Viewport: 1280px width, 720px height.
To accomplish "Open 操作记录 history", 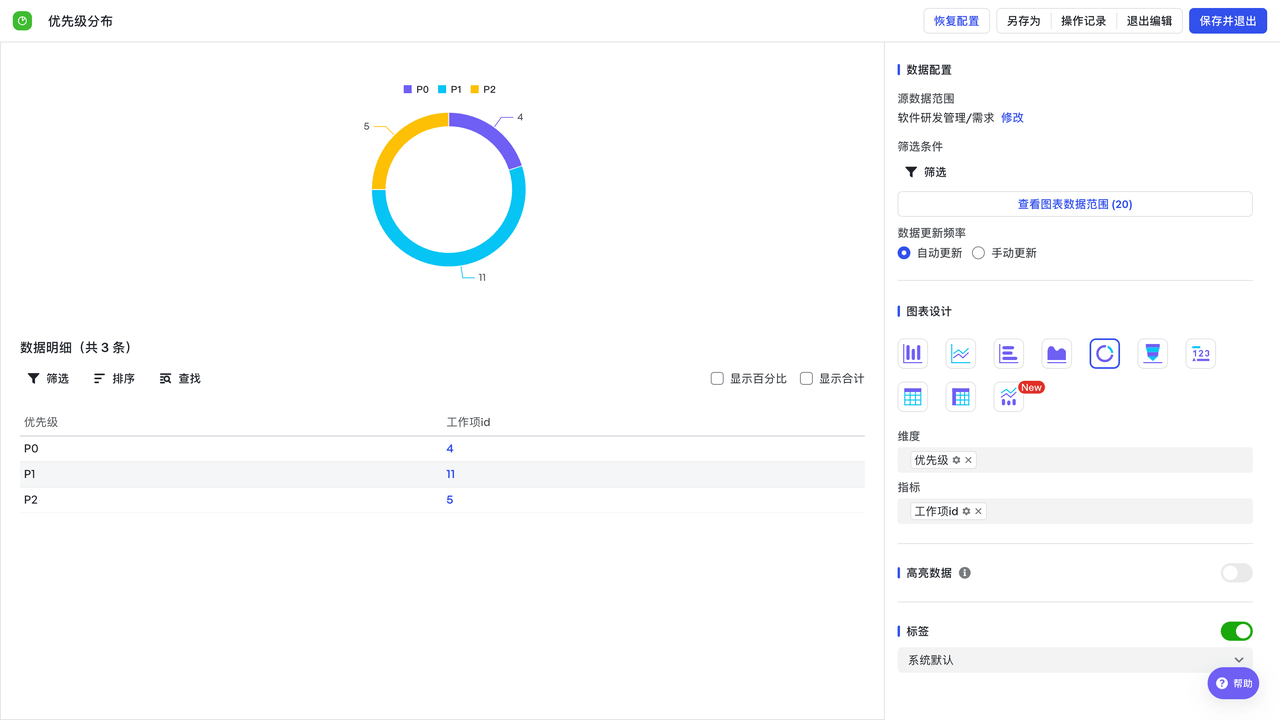I will [x=1083, y=21].
